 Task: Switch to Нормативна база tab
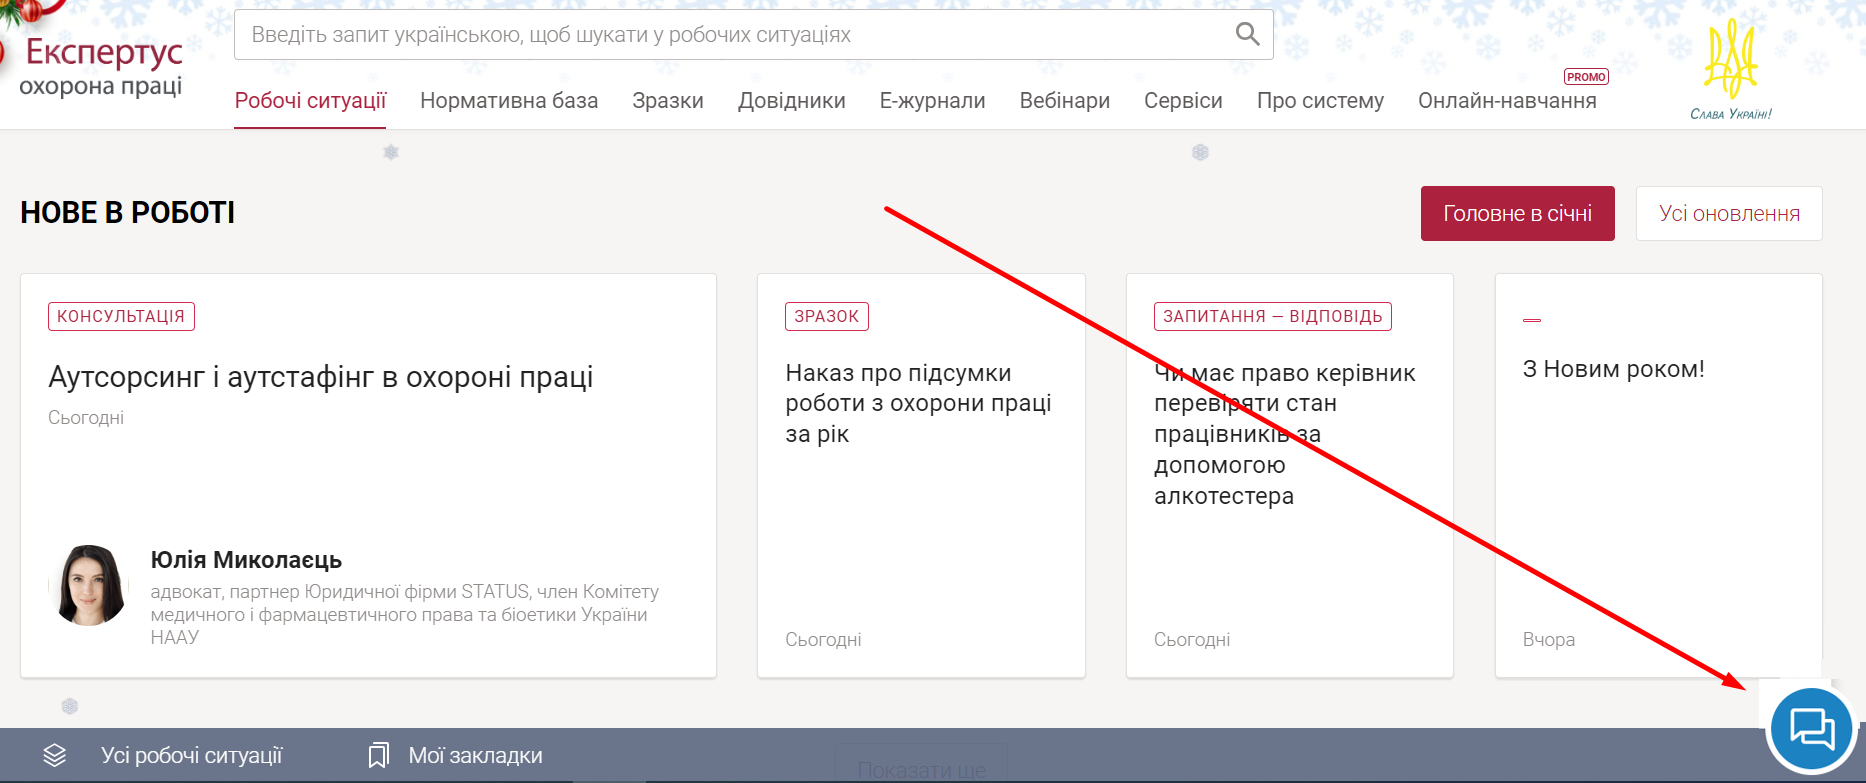pyautogui.click(x=509, y=101)
